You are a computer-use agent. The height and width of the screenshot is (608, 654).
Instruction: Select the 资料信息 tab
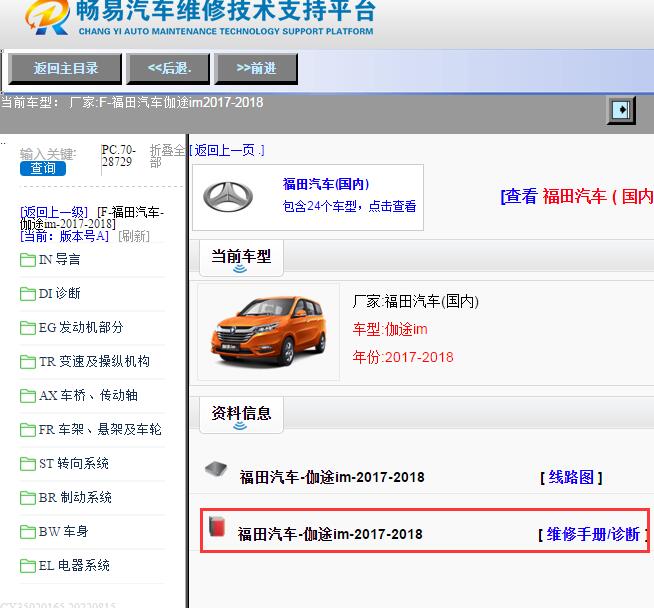click(x=241, y=415)
